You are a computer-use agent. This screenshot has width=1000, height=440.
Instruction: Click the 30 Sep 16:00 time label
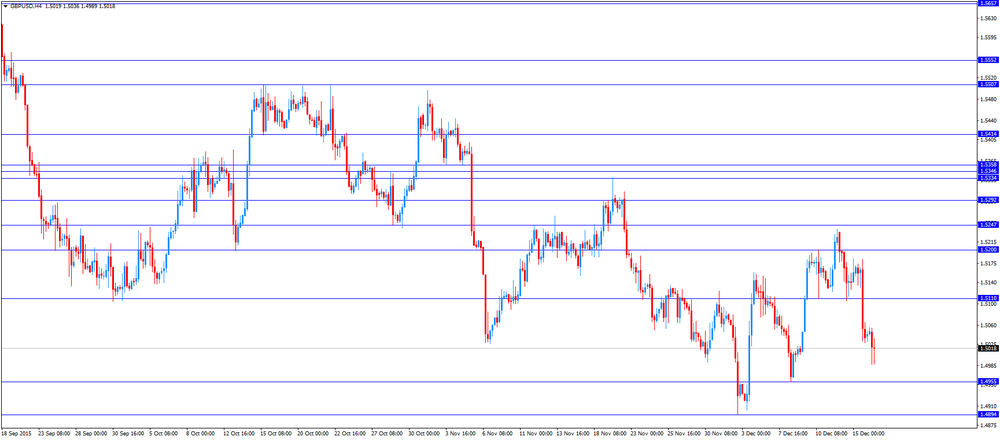pyautogui.click(x=127, y=432)
